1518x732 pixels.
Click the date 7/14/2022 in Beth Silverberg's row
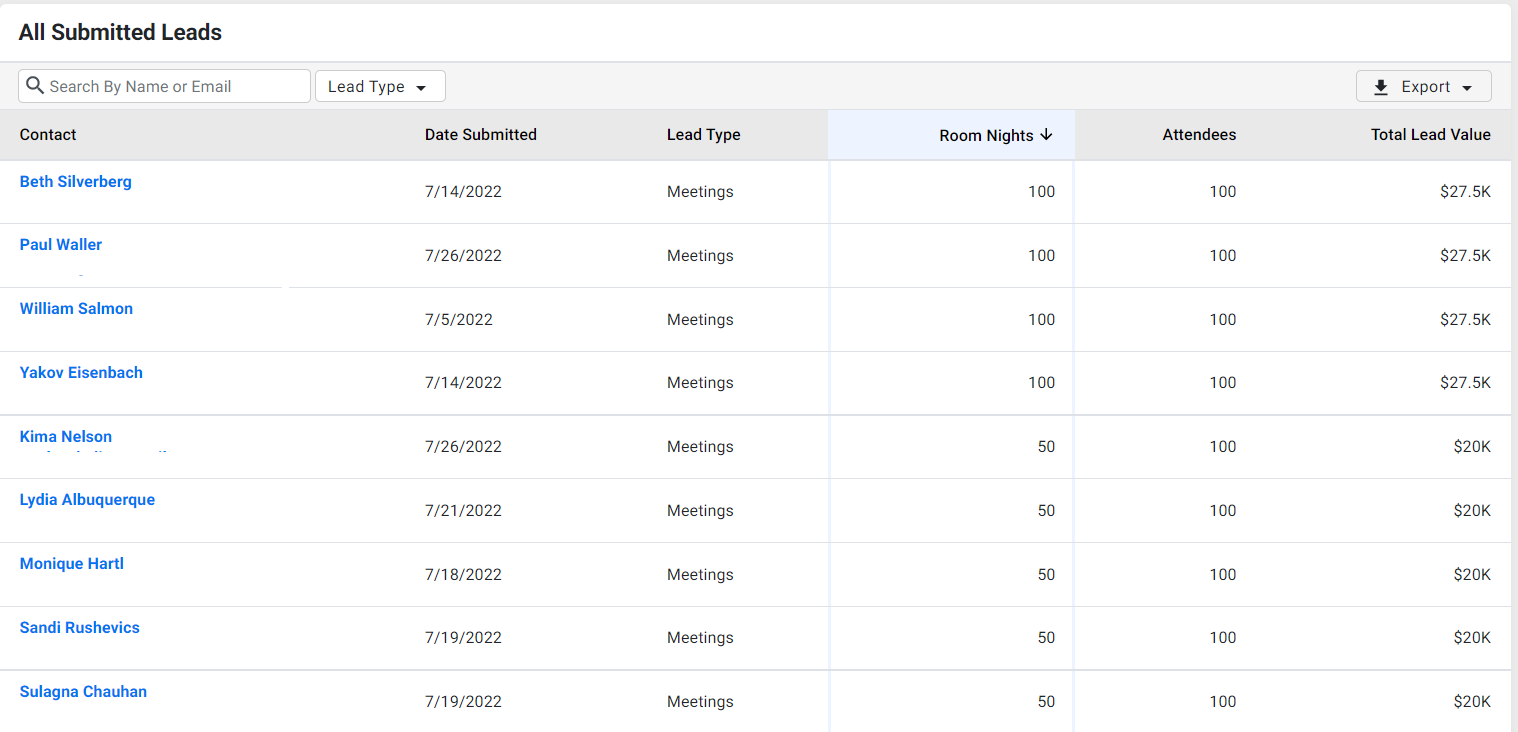coord(463,192)
